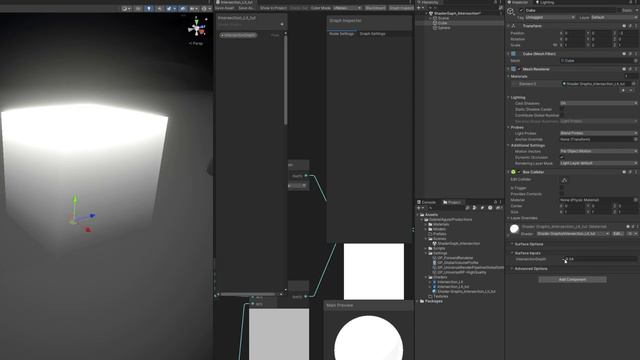640x360 pixels.
Task: Switch to the Lighting tab
Action: [x=544, y=2]
